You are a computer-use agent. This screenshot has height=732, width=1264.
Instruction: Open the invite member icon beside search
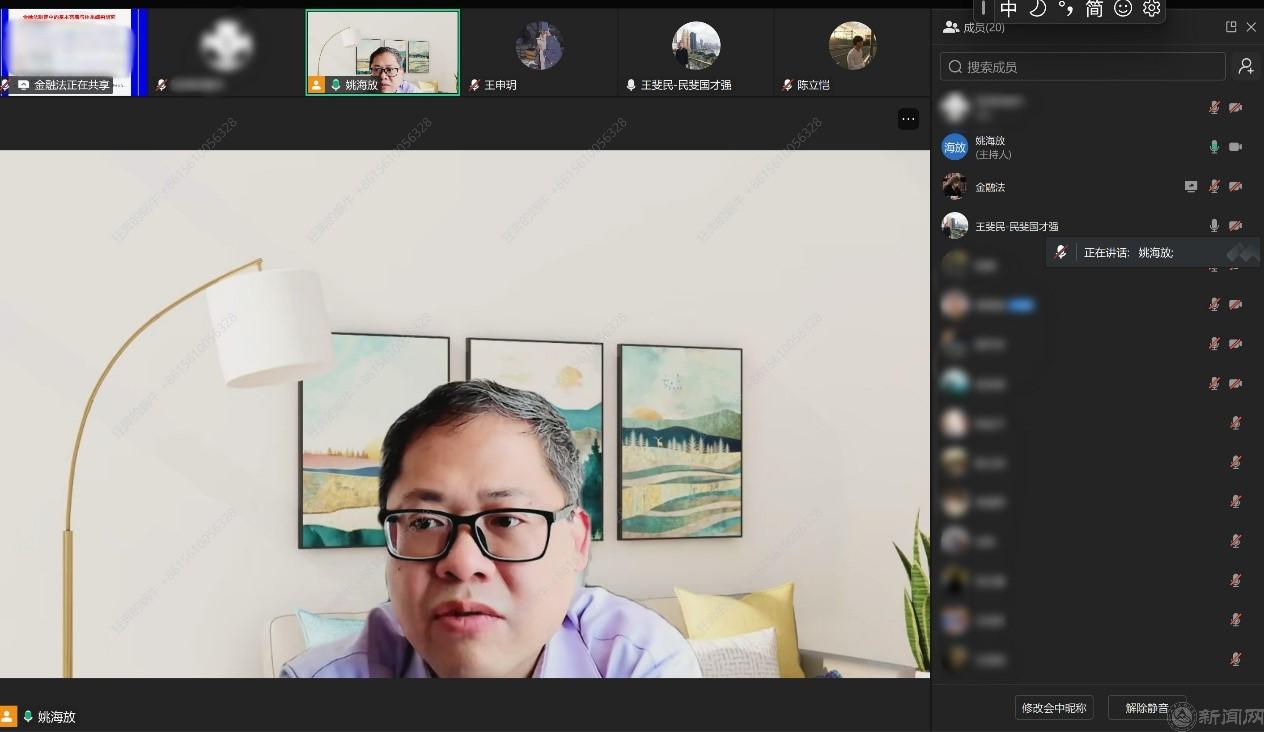(x=1246, y=66)
